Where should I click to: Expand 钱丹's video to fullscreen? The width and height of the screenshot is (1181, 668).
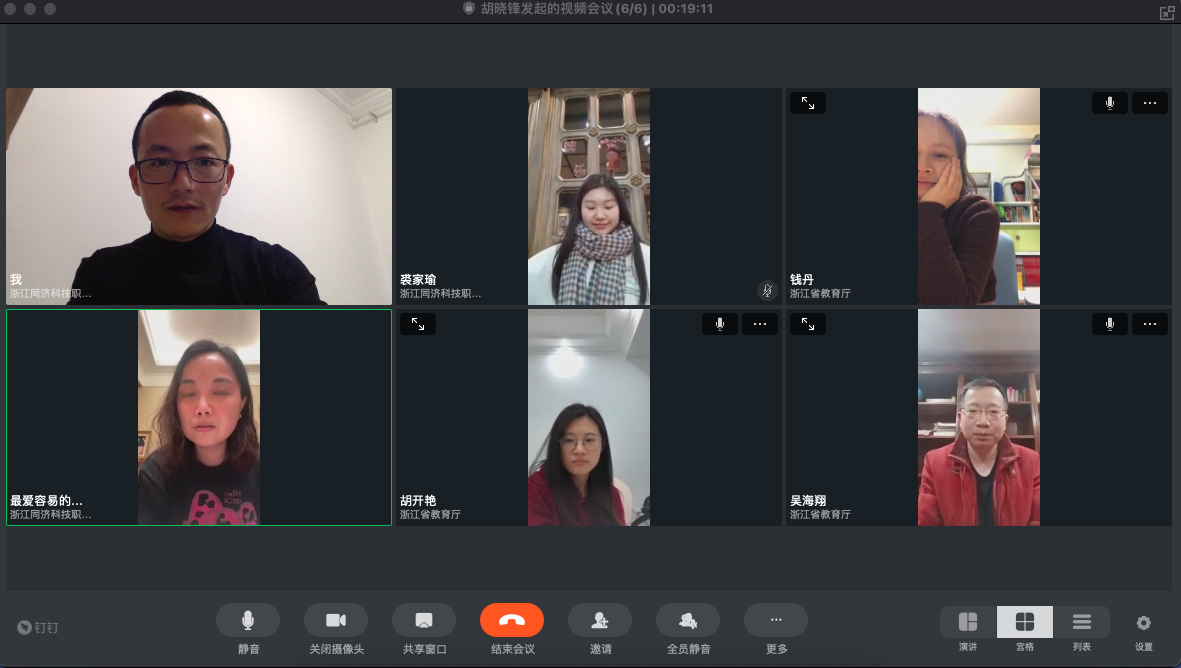(808, 103)
